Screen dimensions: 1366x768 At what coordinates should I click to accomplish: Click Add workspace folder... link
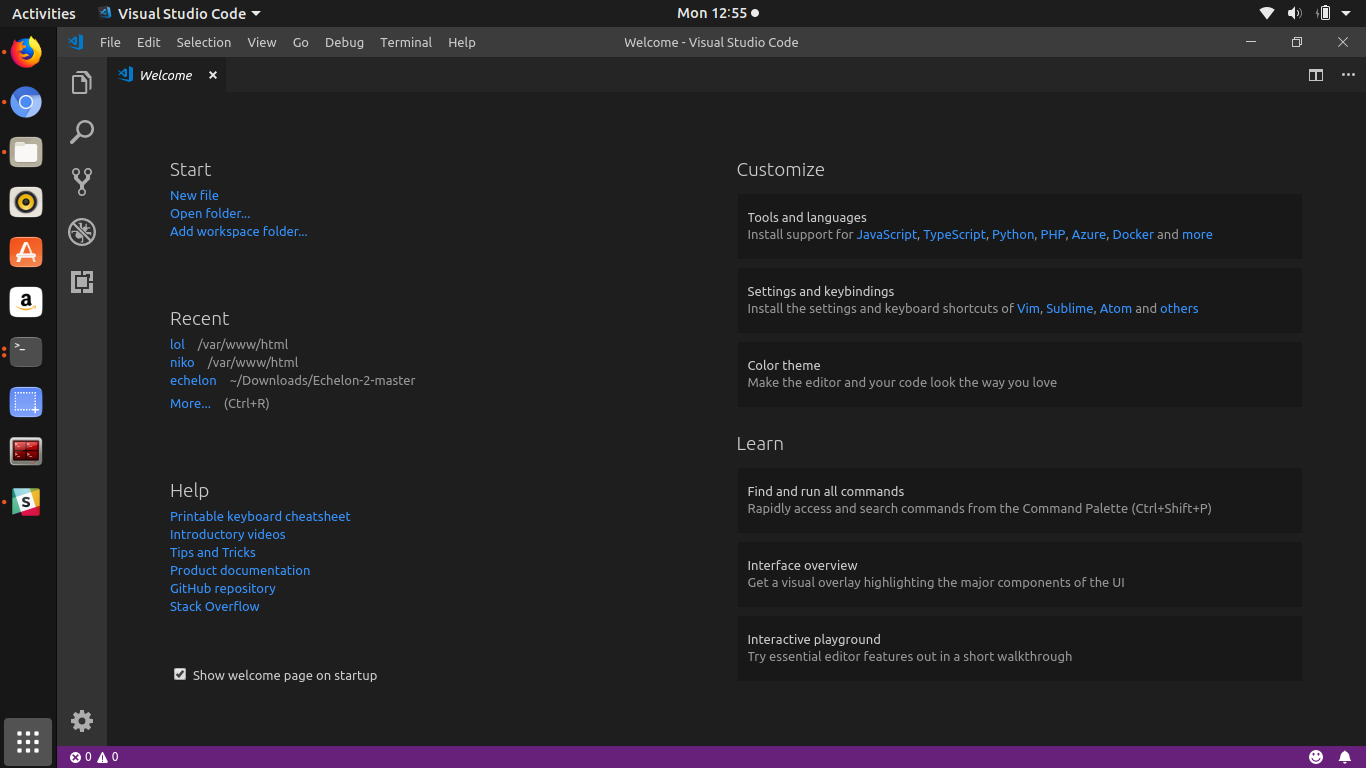tap(239, 231)
